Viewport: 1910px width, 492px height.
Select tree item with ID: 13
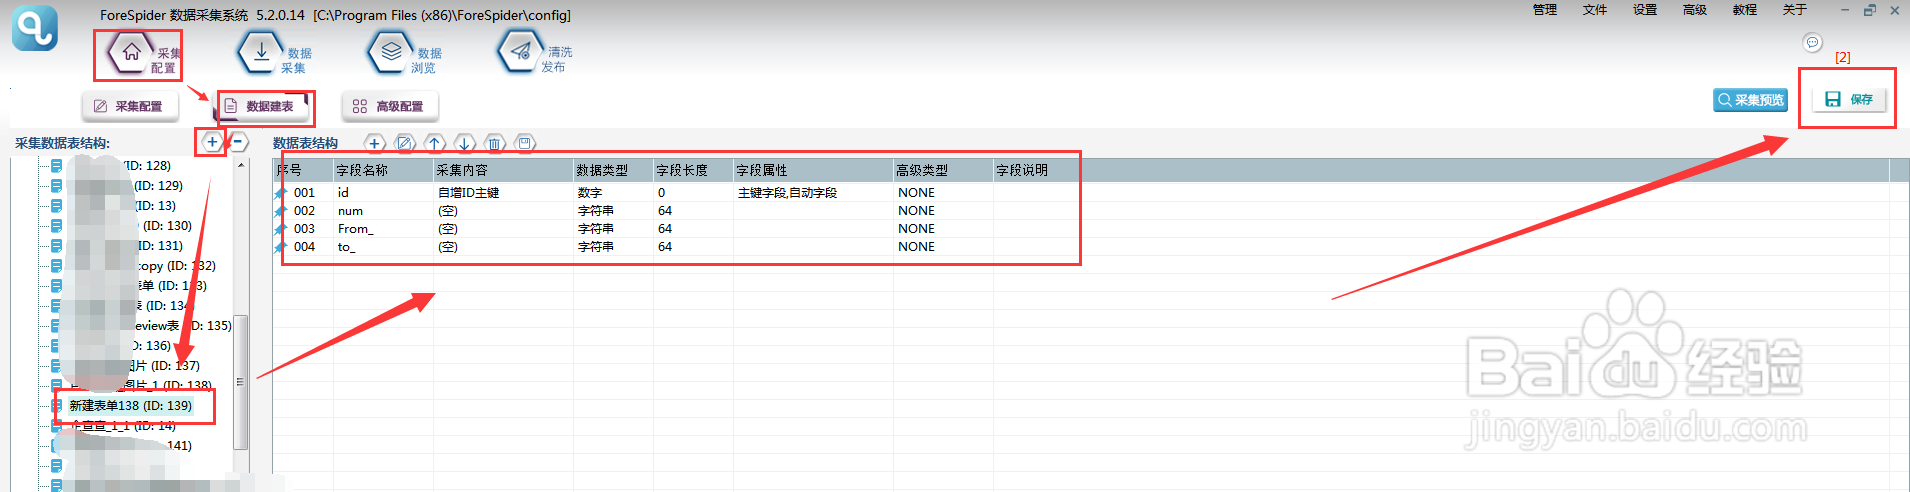pos(154,205)
